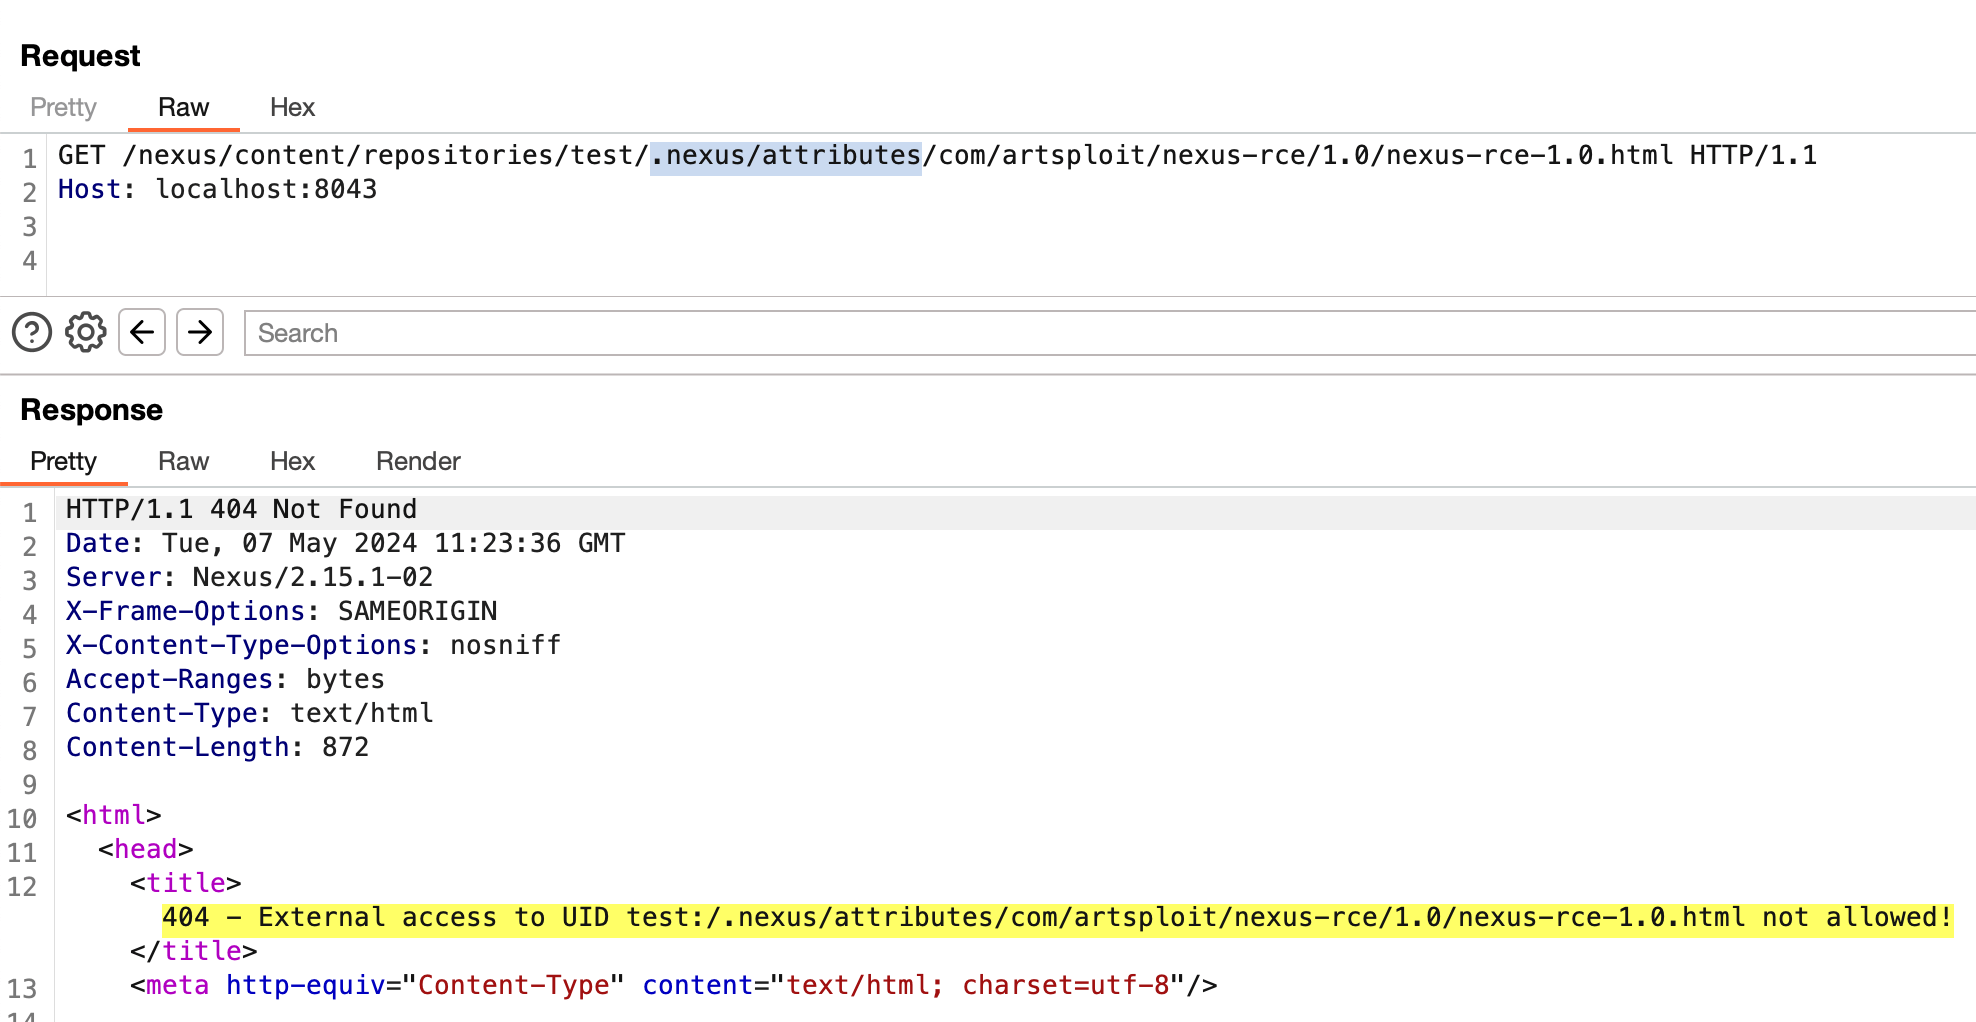Open the Hex tab of the Response
Screen dimensions: 1976x1022
pos(292,461)
